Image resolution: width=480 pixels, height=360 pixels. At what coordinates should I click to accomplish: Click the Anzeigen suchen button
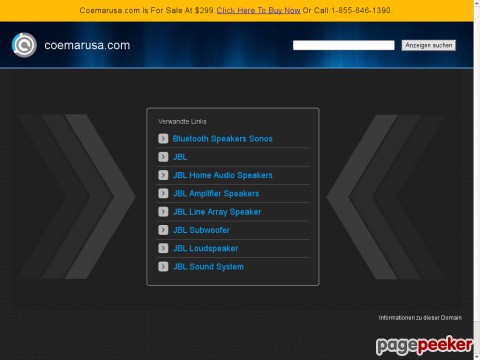click(429, 45)
